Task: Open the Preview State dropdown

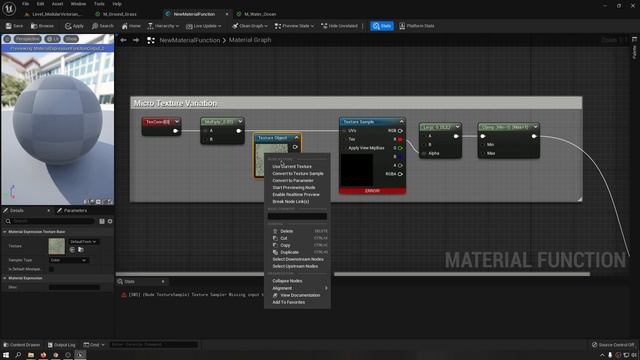Action: coord(294,26)
